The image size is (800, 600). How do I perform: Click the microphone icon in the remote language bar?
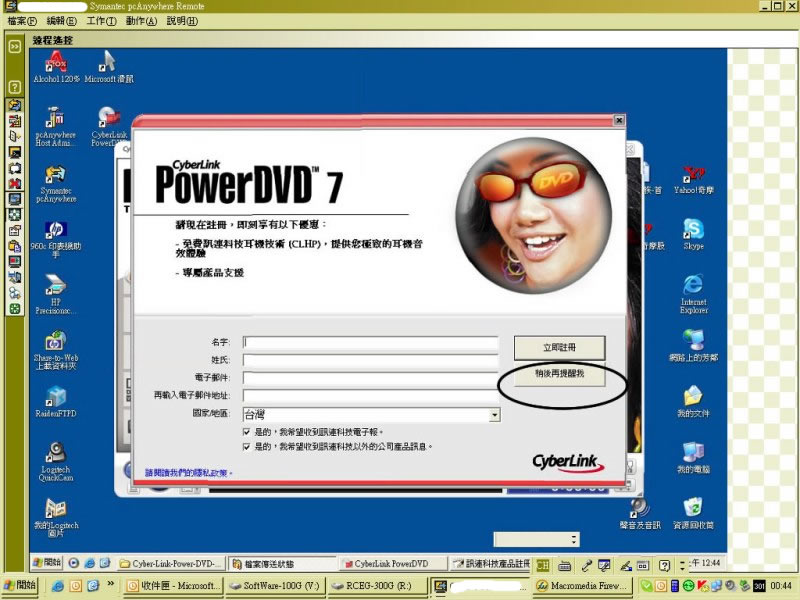(586, 565)
